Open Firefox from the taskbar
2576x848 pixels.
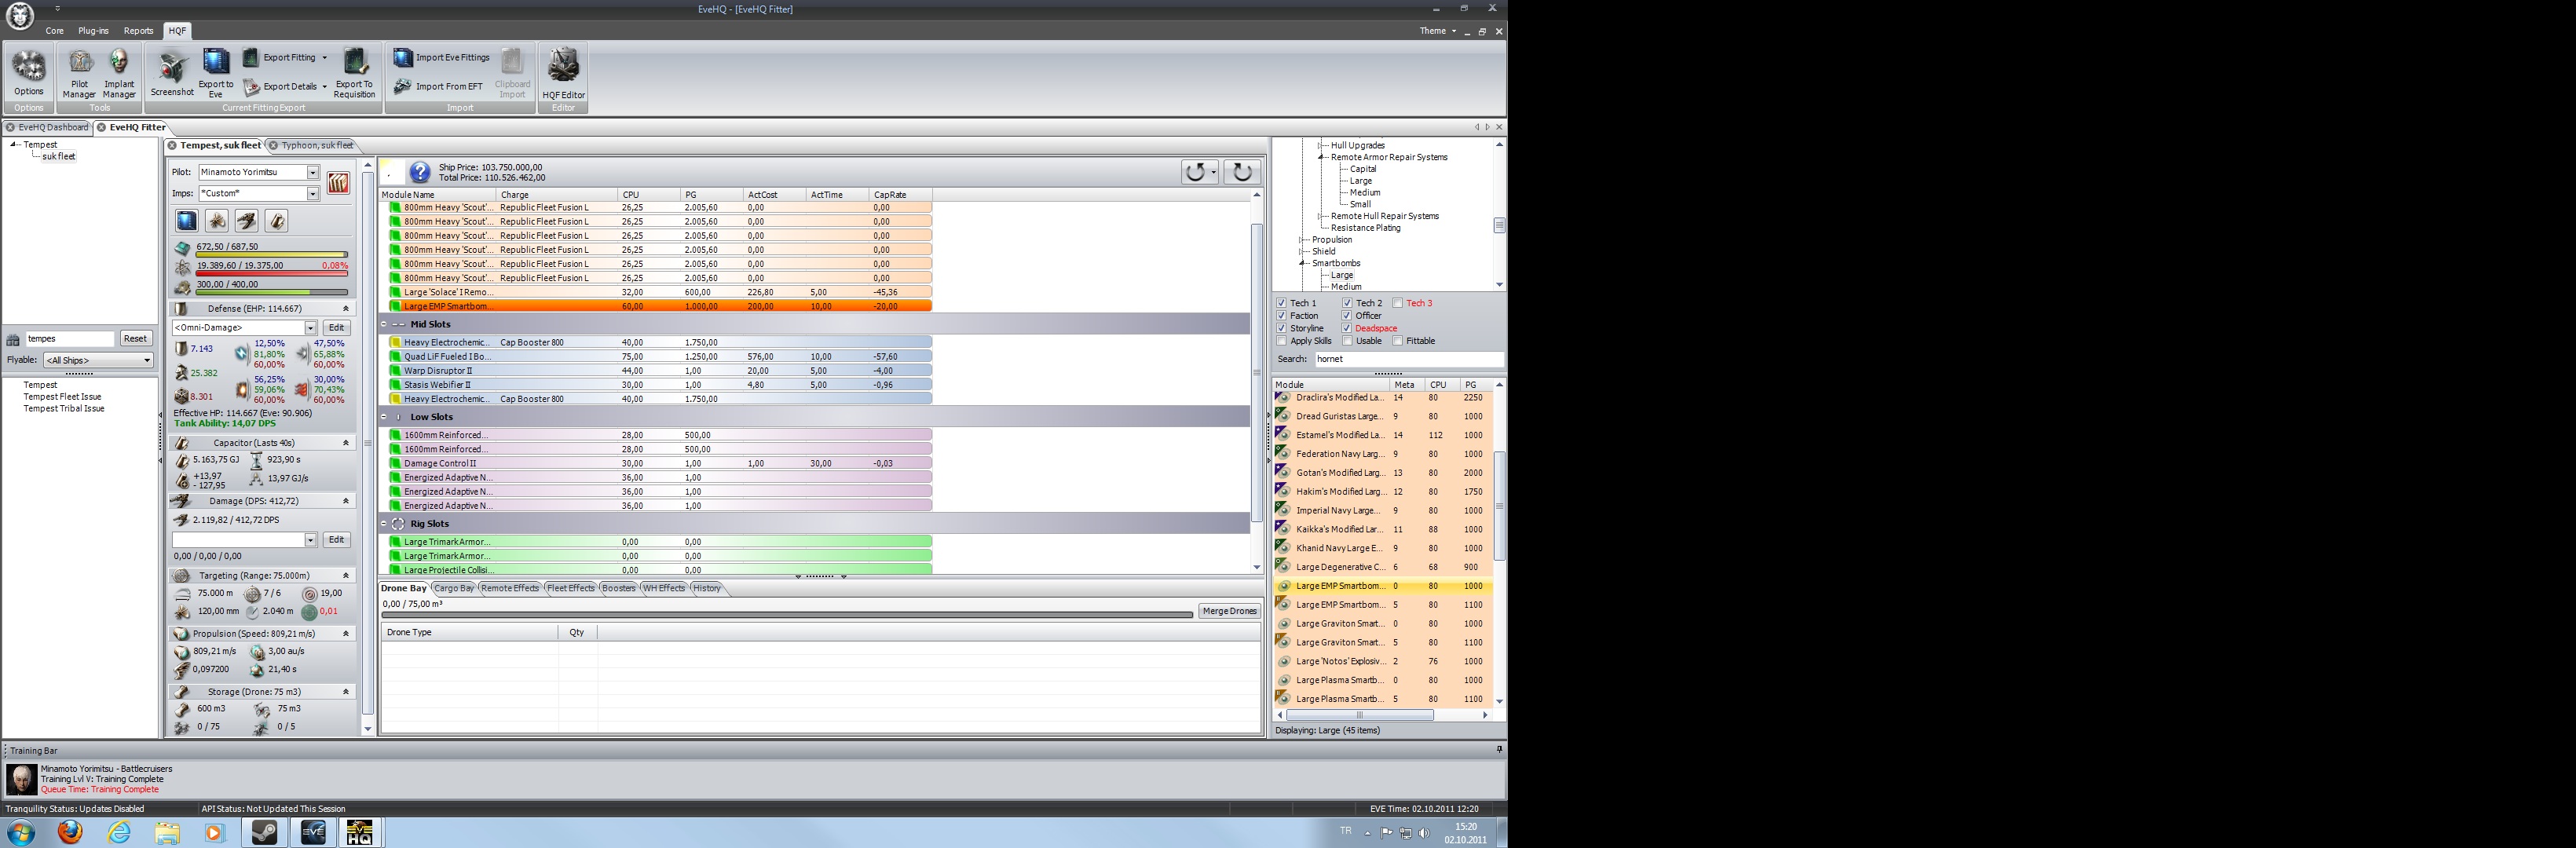pyautogui.click(x=69, y=832)
